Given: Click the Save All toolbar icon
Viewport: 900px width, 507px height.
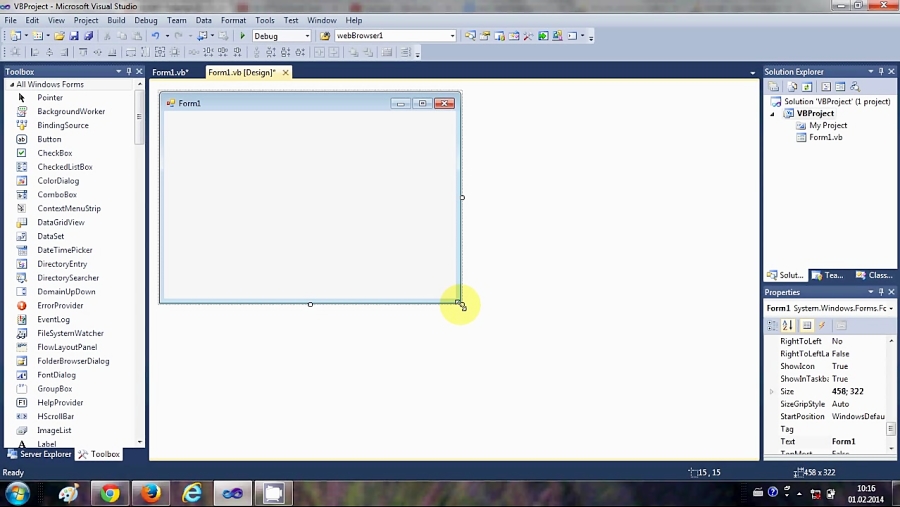Looking at the screenshot, I should 88,36.
